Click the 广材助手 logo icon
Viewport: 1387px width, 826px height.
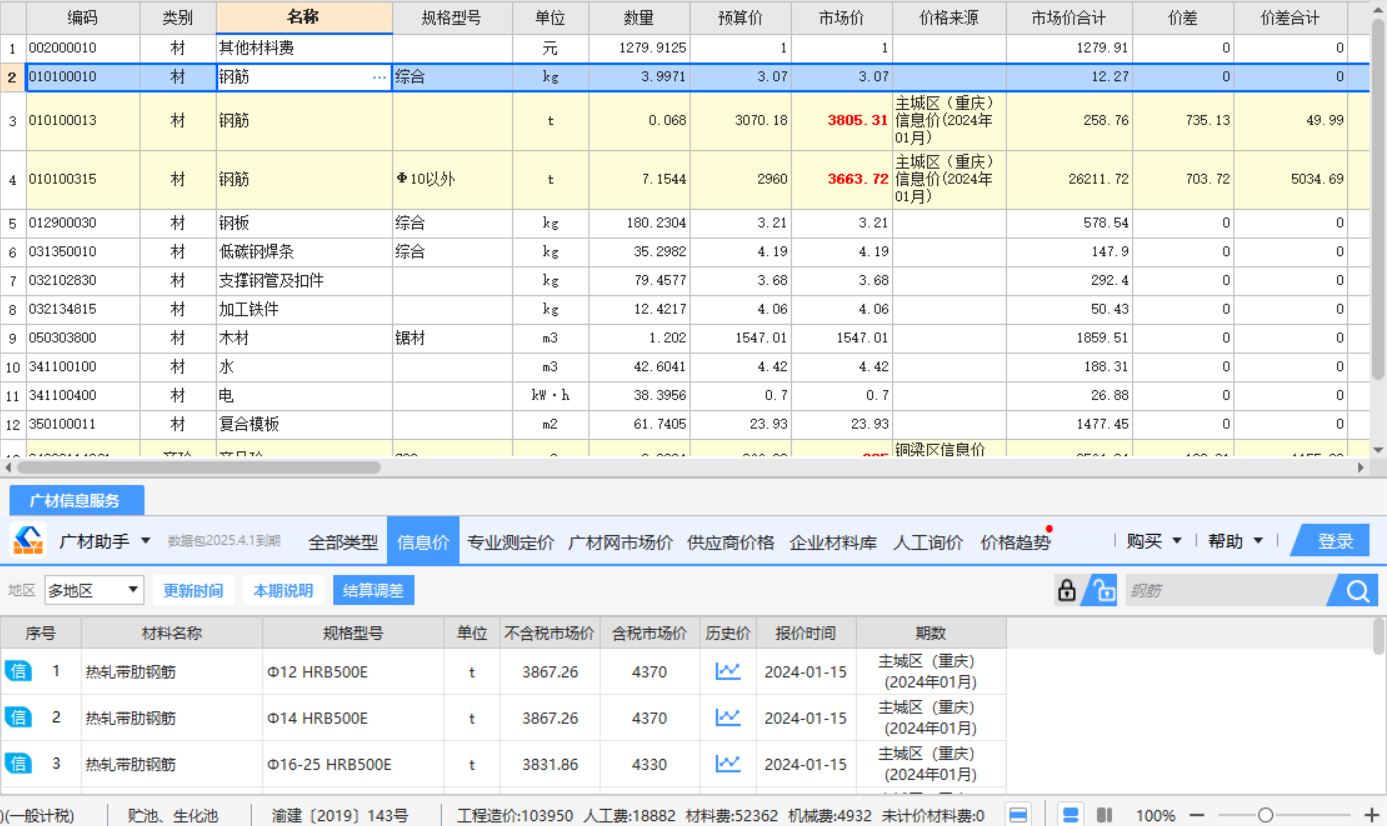[x=29, y=540]
